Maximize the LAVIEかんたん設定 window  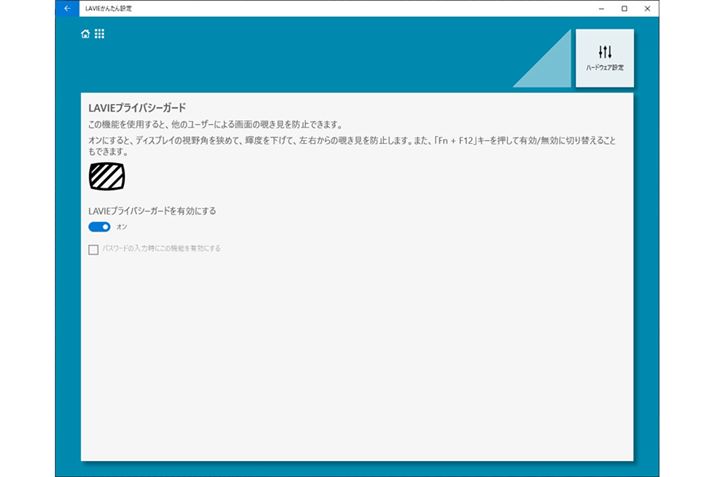tap(624, 9)
